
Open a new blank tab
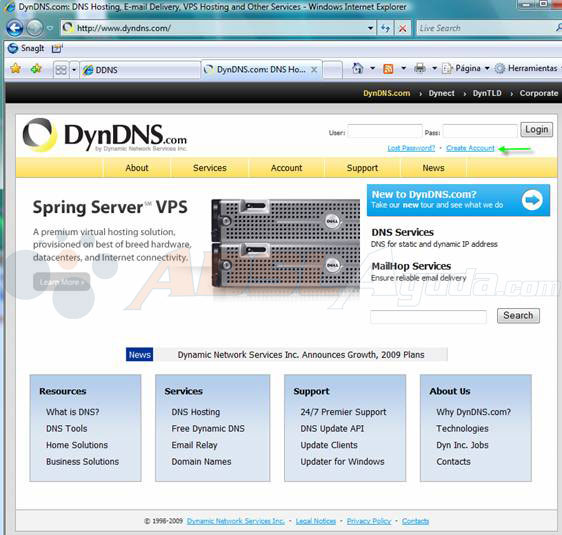[333, 70]
